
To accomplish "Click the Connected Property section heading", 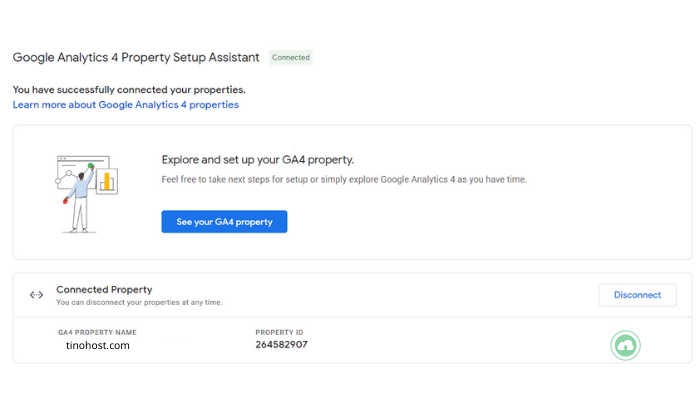I will point(104,289).
